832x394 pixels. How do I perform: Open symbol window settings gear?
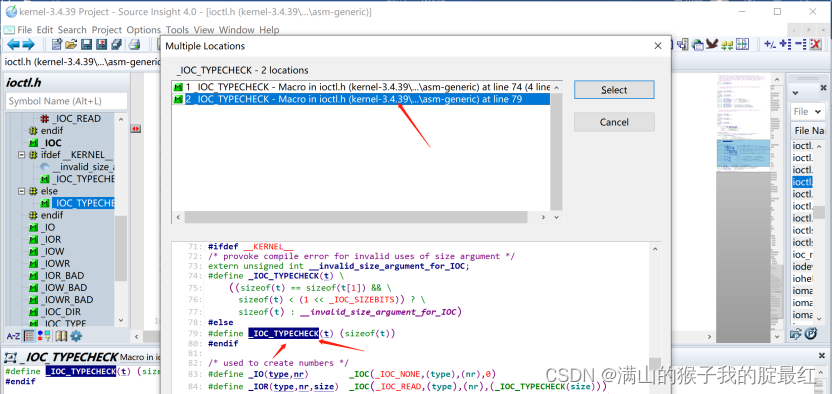[76, 336]
